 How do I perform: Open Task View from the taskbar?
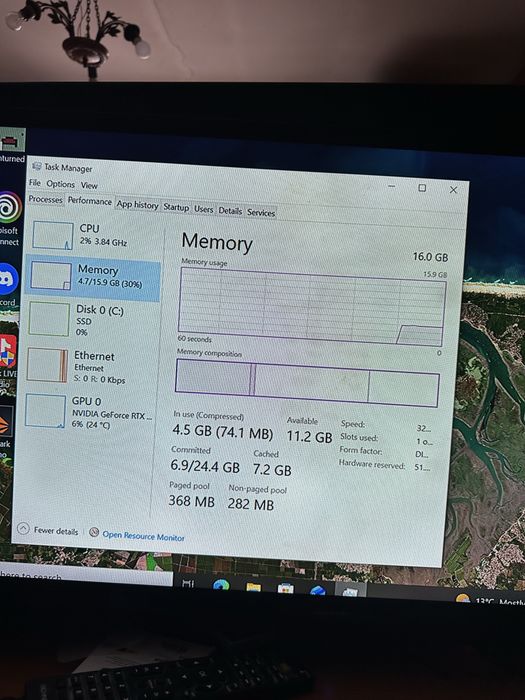[x=188, y=583]
